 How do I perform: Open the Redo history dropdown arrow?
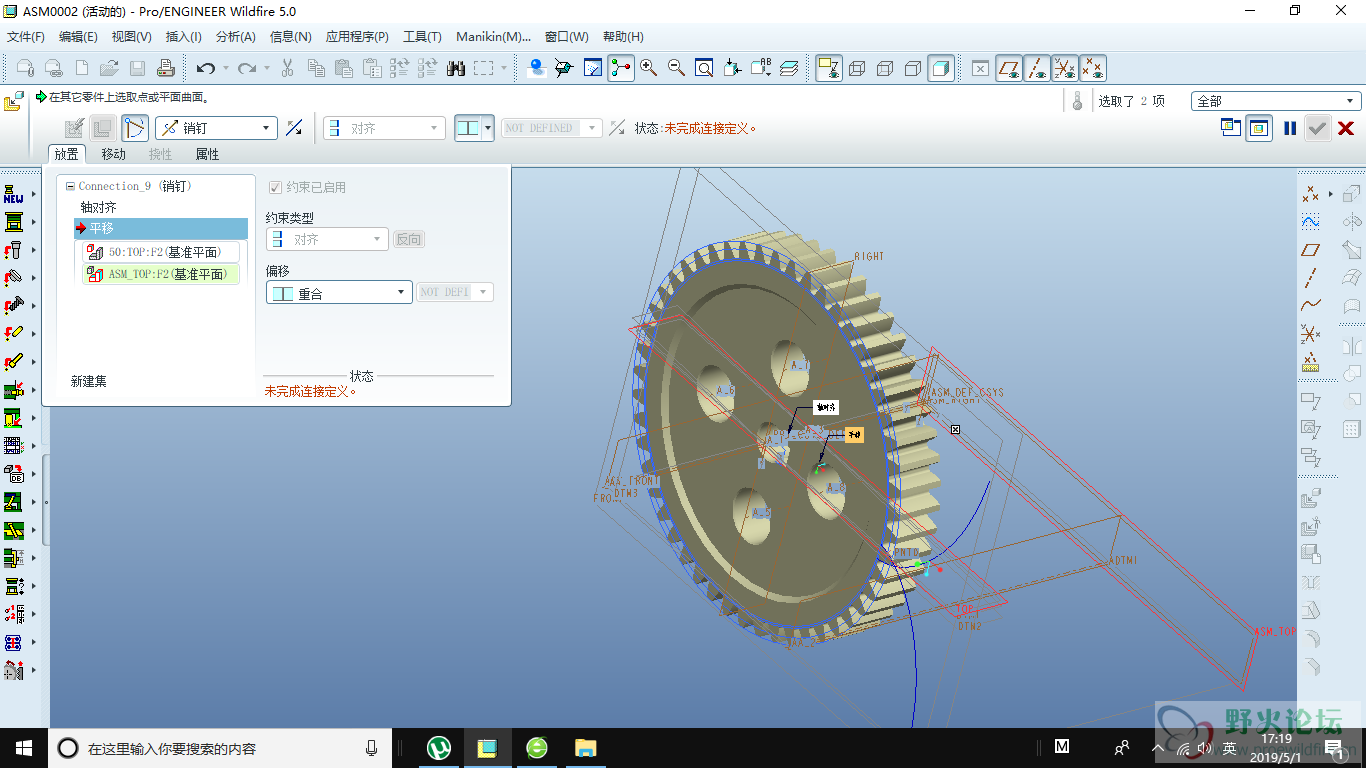(x=267, y=68)
